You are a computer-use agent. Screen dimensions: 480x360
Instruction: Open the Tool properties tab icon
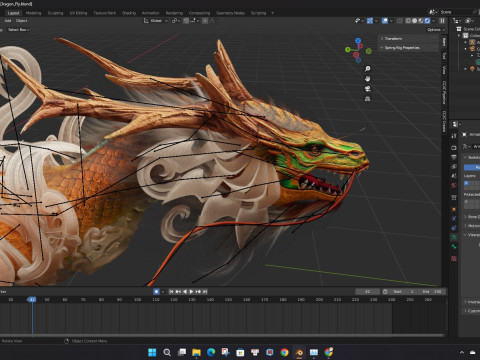pyautogui.click(x=454, y=136)
